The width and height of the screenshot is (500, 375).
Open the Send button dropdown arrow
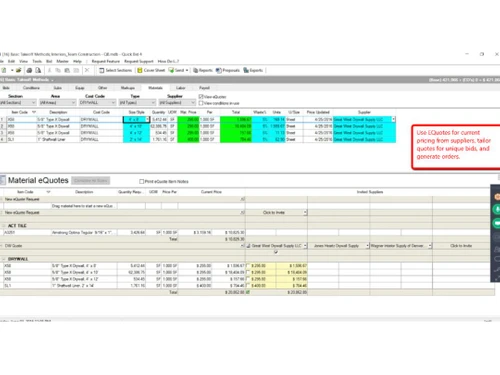[187, 70]
